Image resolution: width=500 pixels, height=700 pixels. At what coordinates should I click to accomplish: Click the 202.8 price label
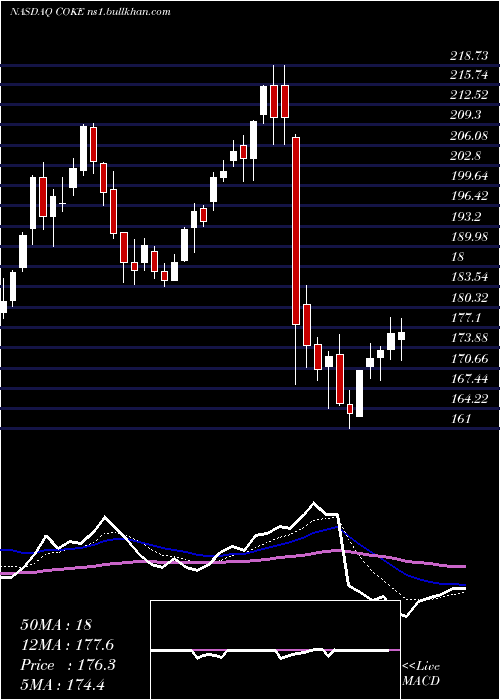click(x=466, y=156)
